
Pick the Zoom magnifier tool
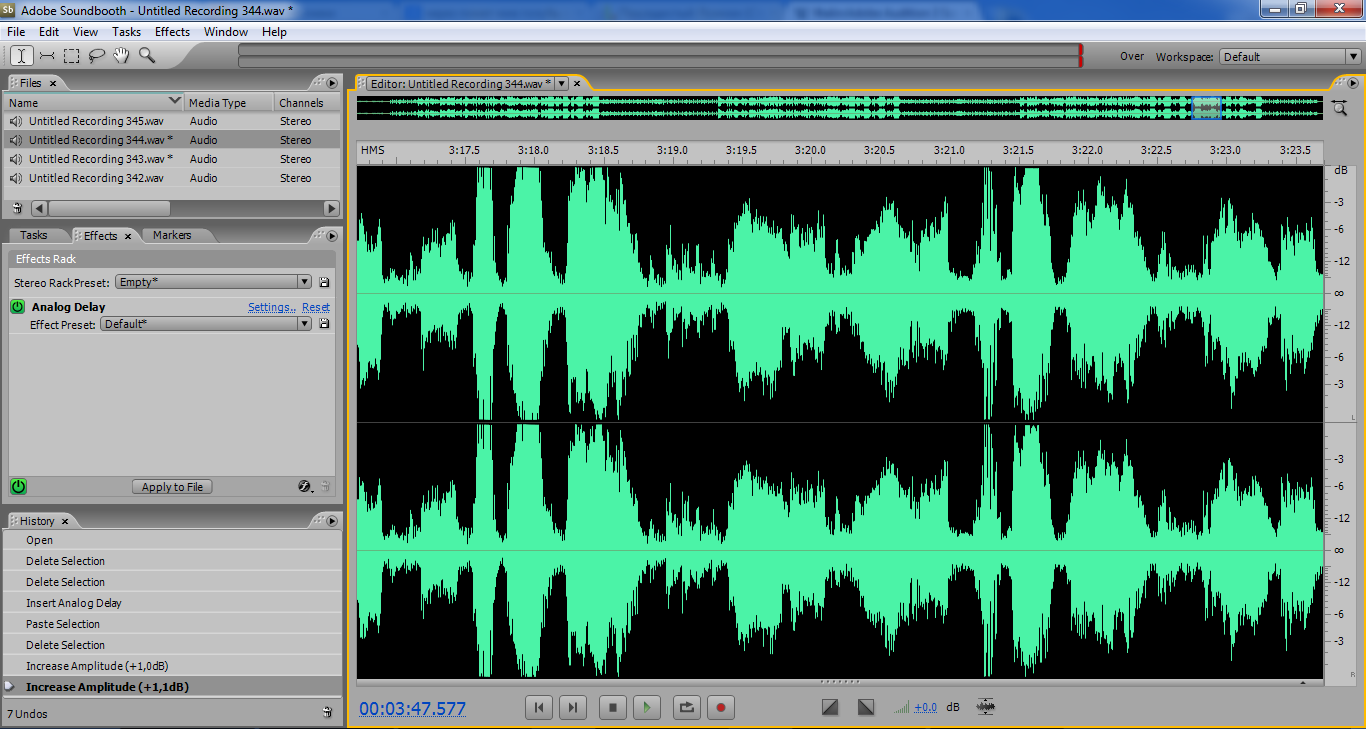coord(147,56)
